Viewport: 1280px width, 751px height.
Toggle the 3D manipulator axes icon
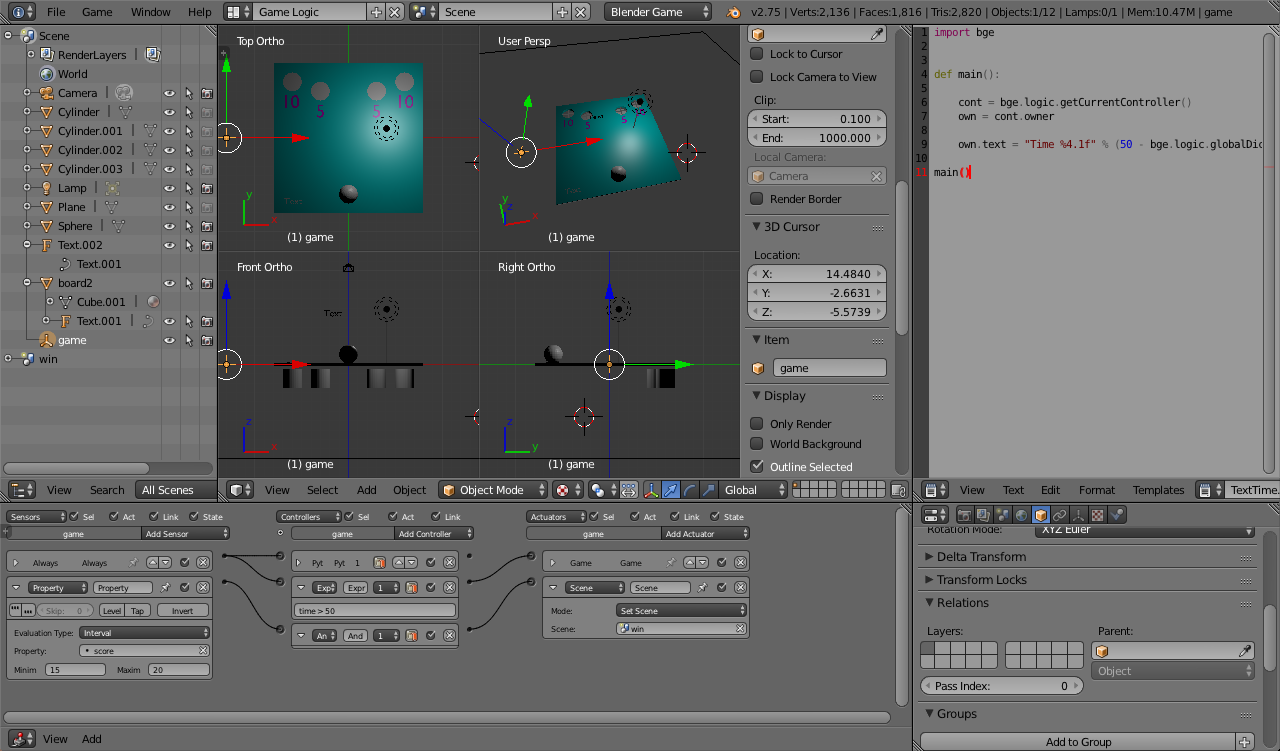pos(651,490)
